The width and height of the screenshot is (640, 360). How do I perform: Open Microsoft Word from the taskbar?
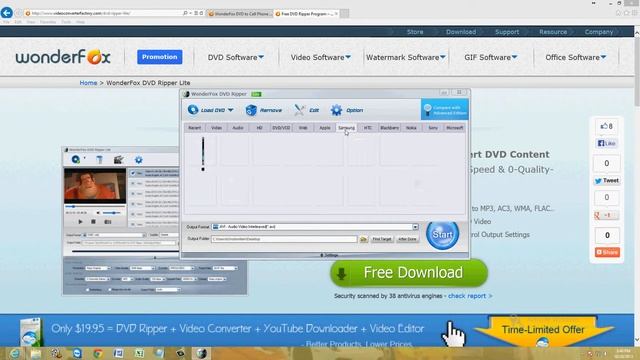pos(118,353)
